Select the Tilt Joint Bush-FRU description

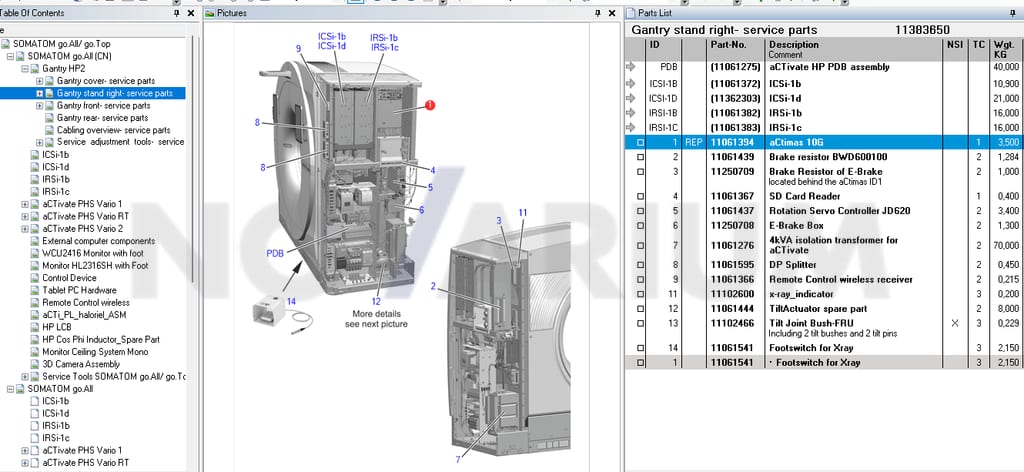point(811,323)
